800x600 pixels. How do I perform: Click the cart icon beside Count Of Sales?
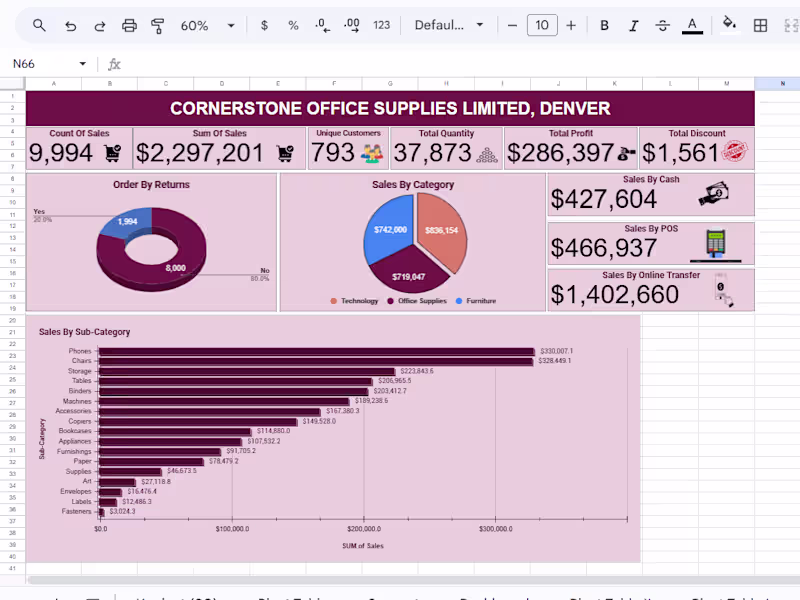coord(113,153)
